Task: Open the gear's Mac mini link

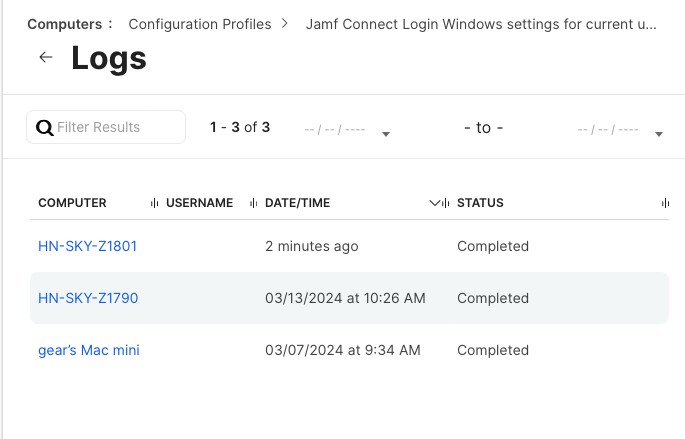Action: click(x=89, y=350)
